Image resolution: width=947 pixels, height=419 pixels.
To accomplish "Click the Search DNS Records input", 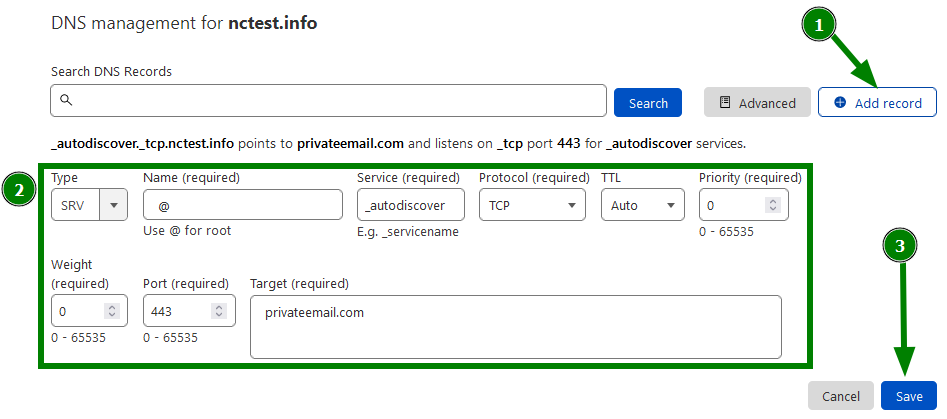I will pyautogui.click(x=329, y=100).
